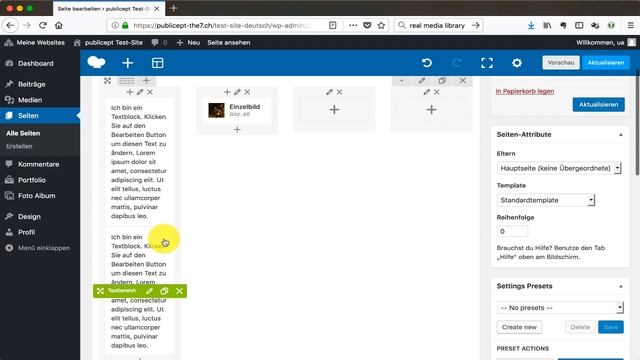Edit the Textbereich element pencil icon
This screenshot has width=640, height=360.
[x=149, y=291]
